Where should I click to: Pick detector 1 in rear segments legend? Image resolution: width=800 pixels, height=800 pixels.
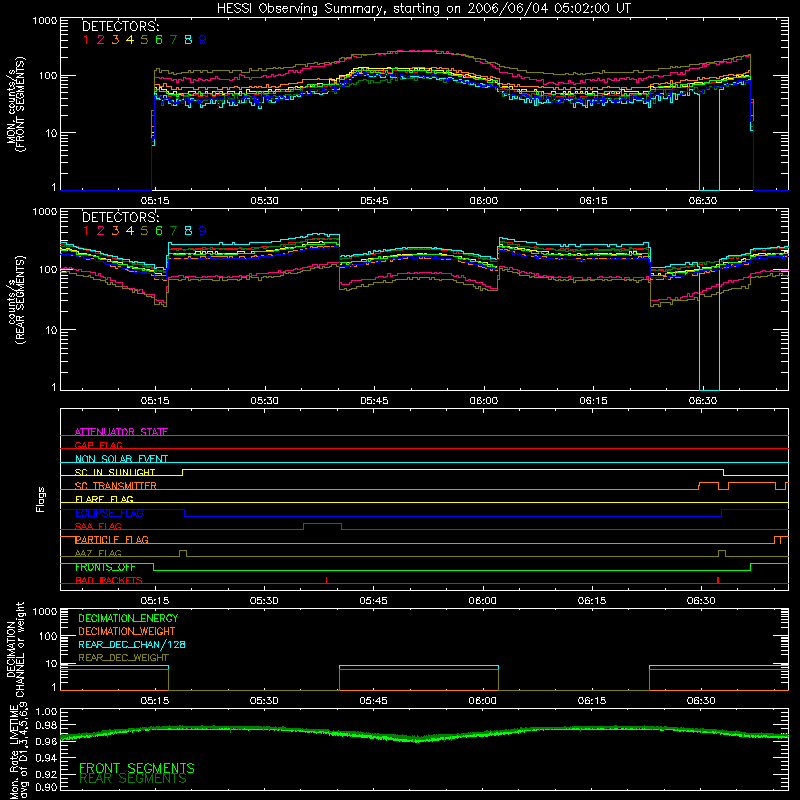point(86,231)
